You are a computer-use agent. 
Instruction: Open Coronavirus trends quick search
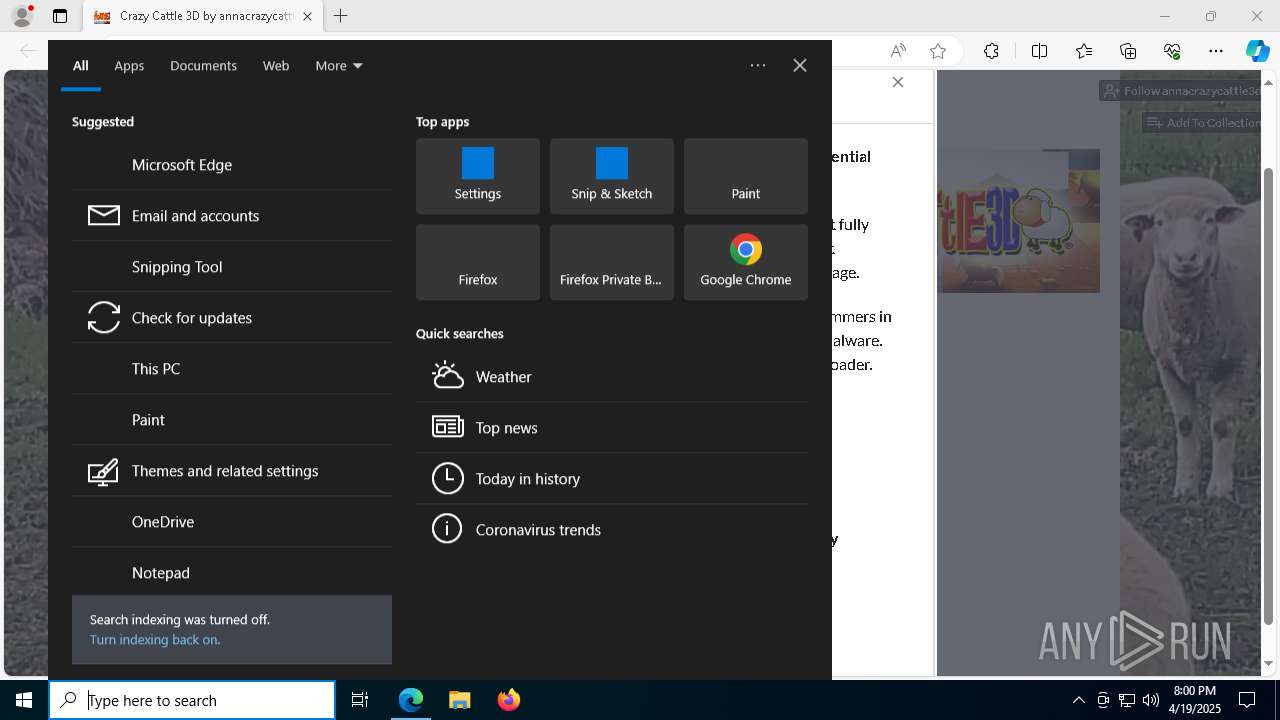click(611, 529)
